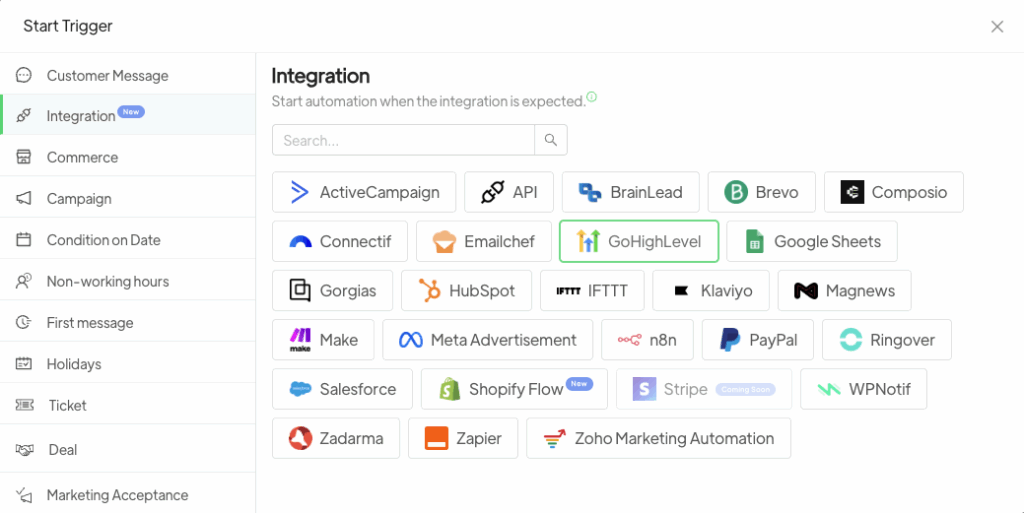Screen dimensions: 1024x513
Task: Close the Start Trigger dialog
Action: tap(997, 27)
